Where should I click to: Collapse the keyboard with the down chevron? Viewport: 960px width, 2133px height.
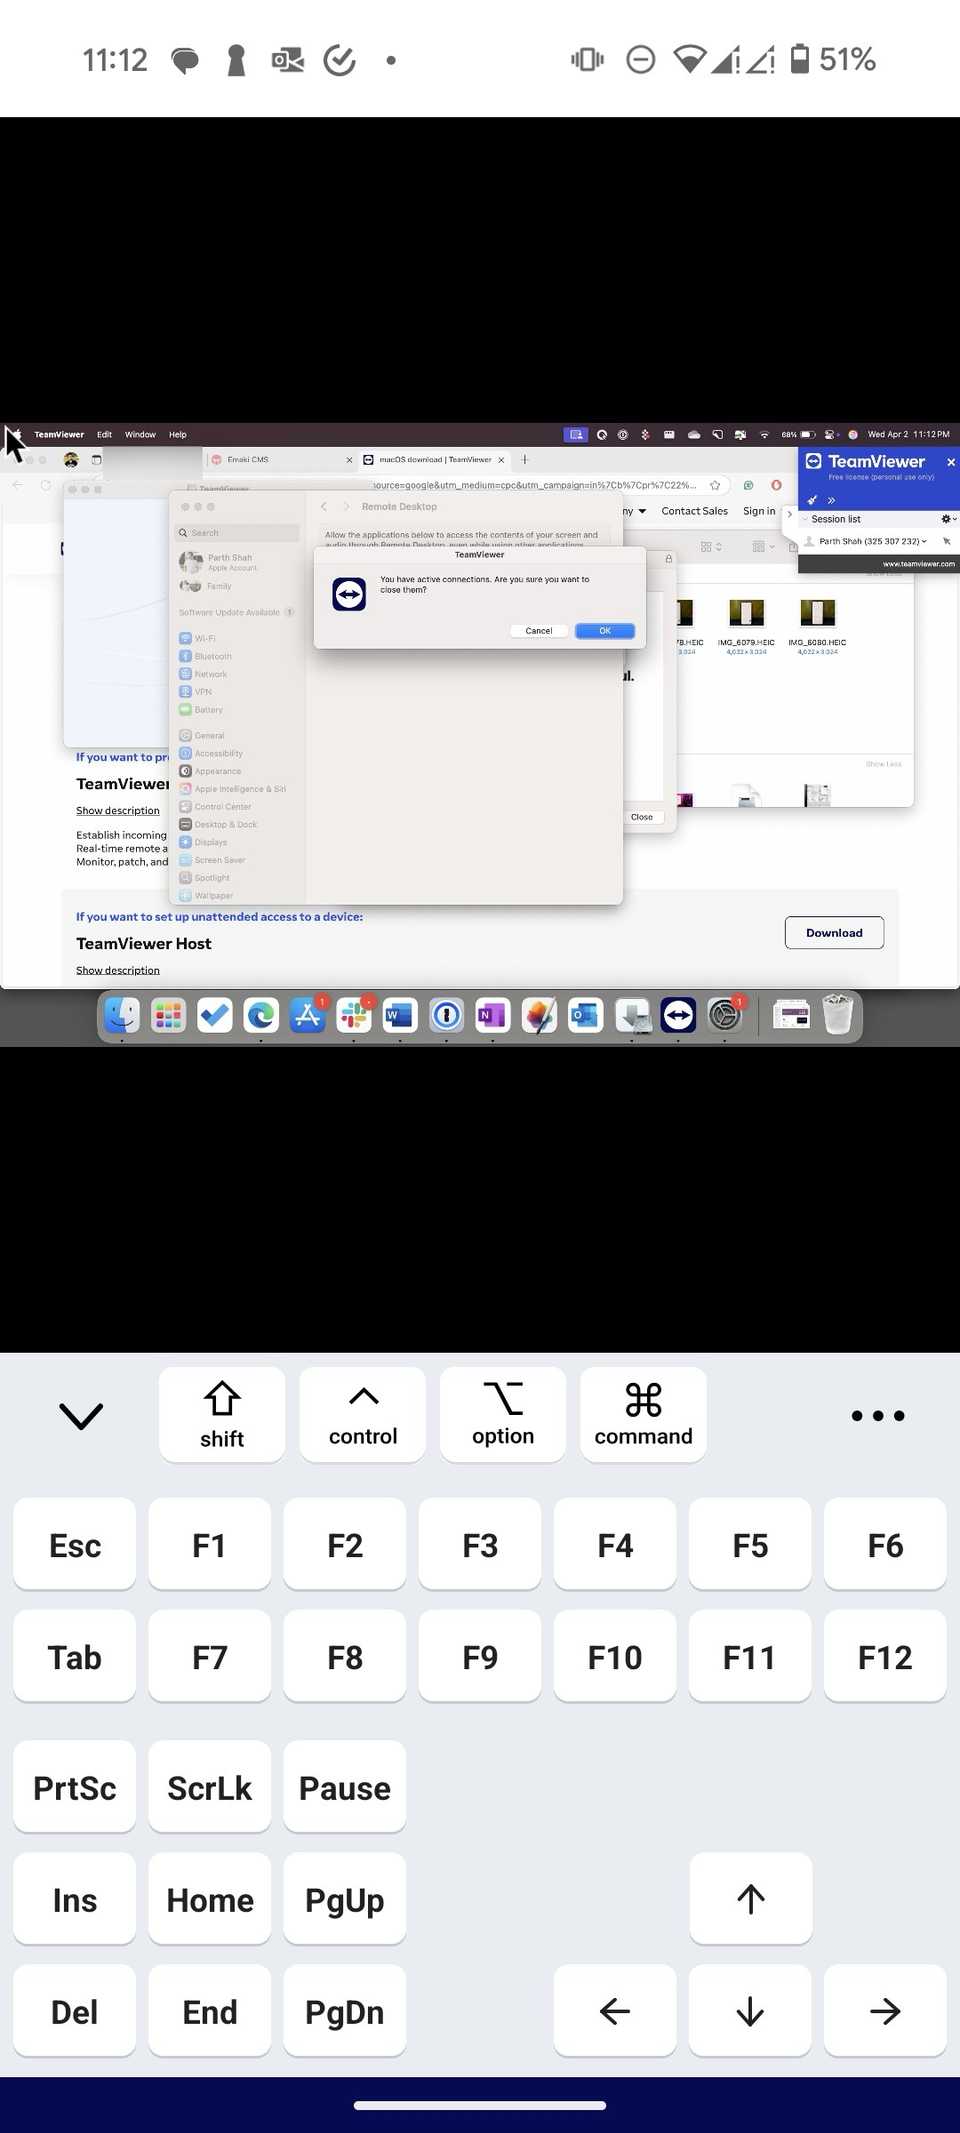click(x=81, y=1415)
